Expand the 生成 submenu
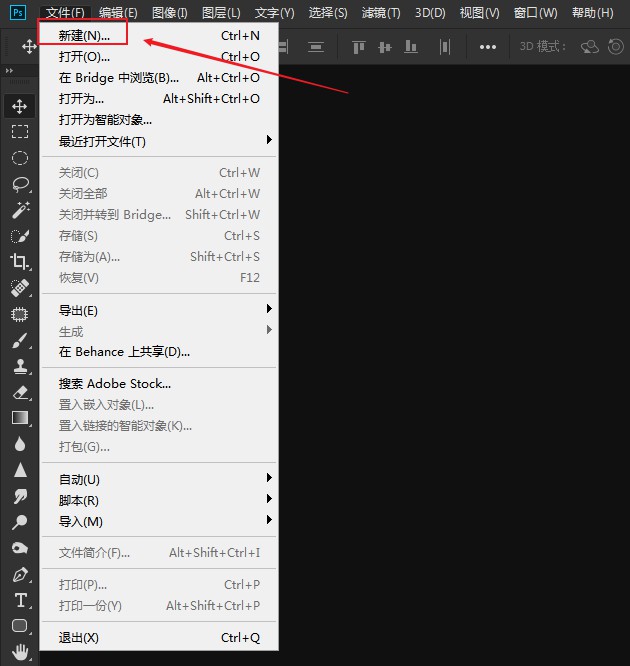630x666 pixels. (x=159, y=331)
